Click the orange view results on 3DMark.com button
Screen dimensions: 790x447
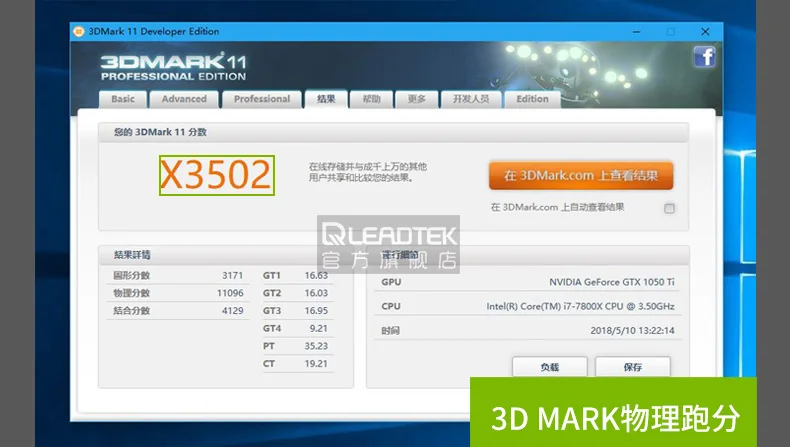(581, 175)
